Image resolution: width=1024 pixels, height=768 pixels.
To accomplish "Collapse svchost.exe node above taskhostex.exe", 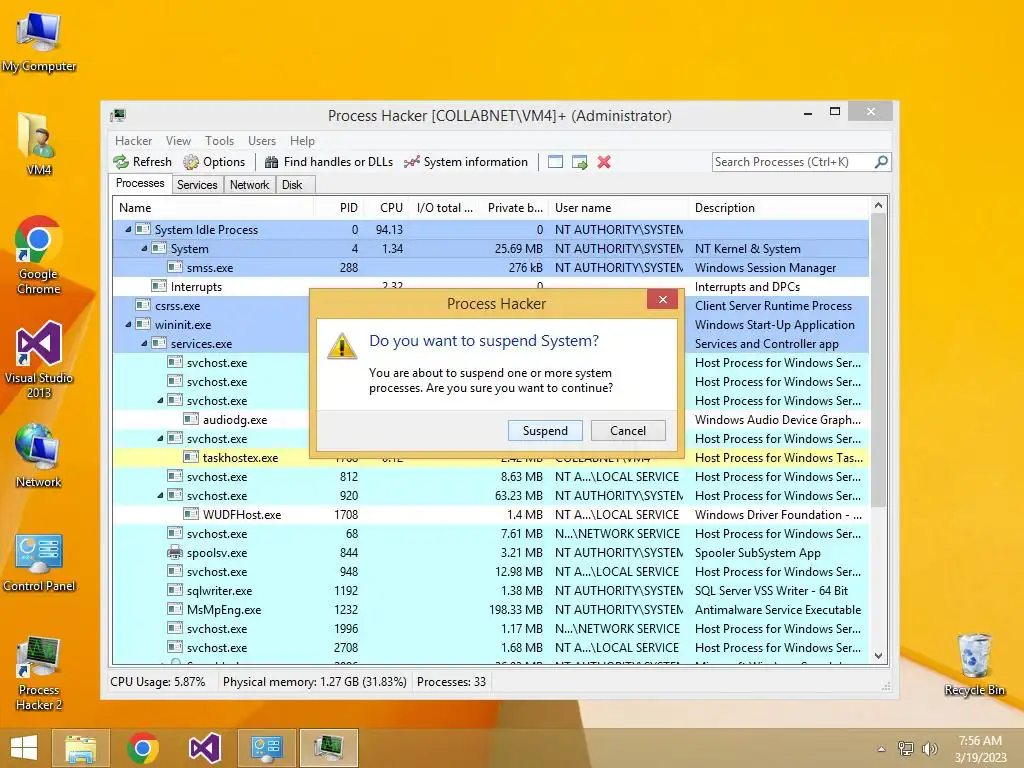I will pos(161,438).
